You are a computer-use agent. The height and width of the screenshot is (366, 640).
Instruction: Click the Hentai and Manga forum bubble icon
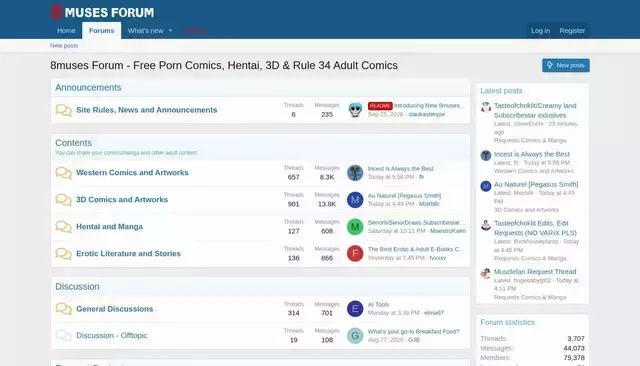(x=64, y=226)
